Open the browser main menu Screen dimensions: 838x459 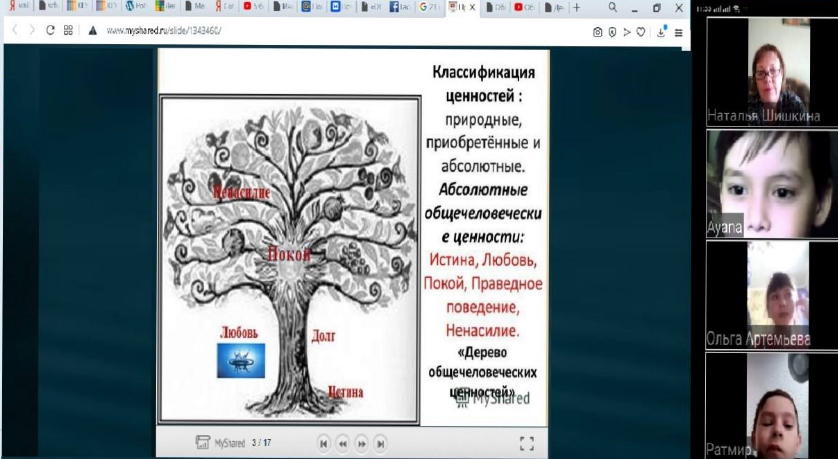(x=678, y=31)
